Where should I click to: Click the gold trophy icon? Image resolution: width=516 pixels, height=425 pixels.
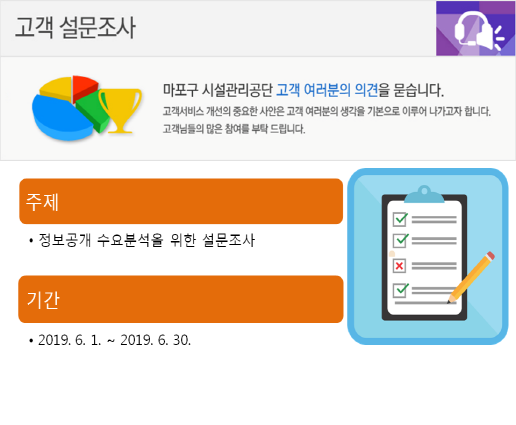tap(121, 111)
